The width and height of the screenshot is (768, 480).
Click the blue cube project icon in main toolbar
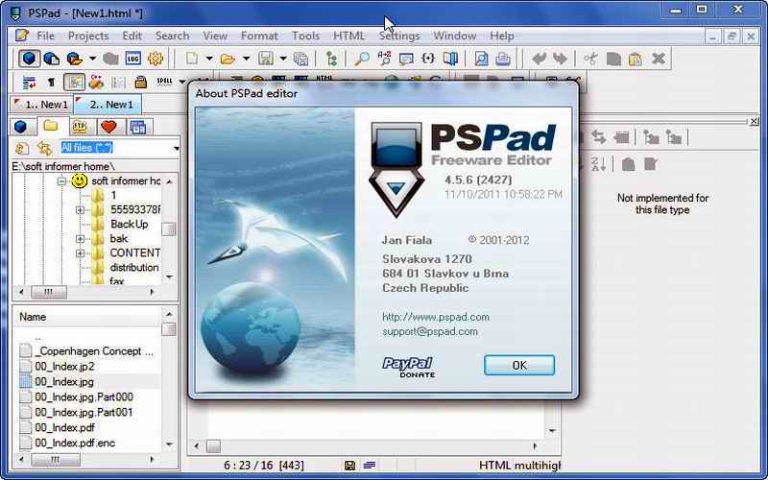tap(29, 58)
